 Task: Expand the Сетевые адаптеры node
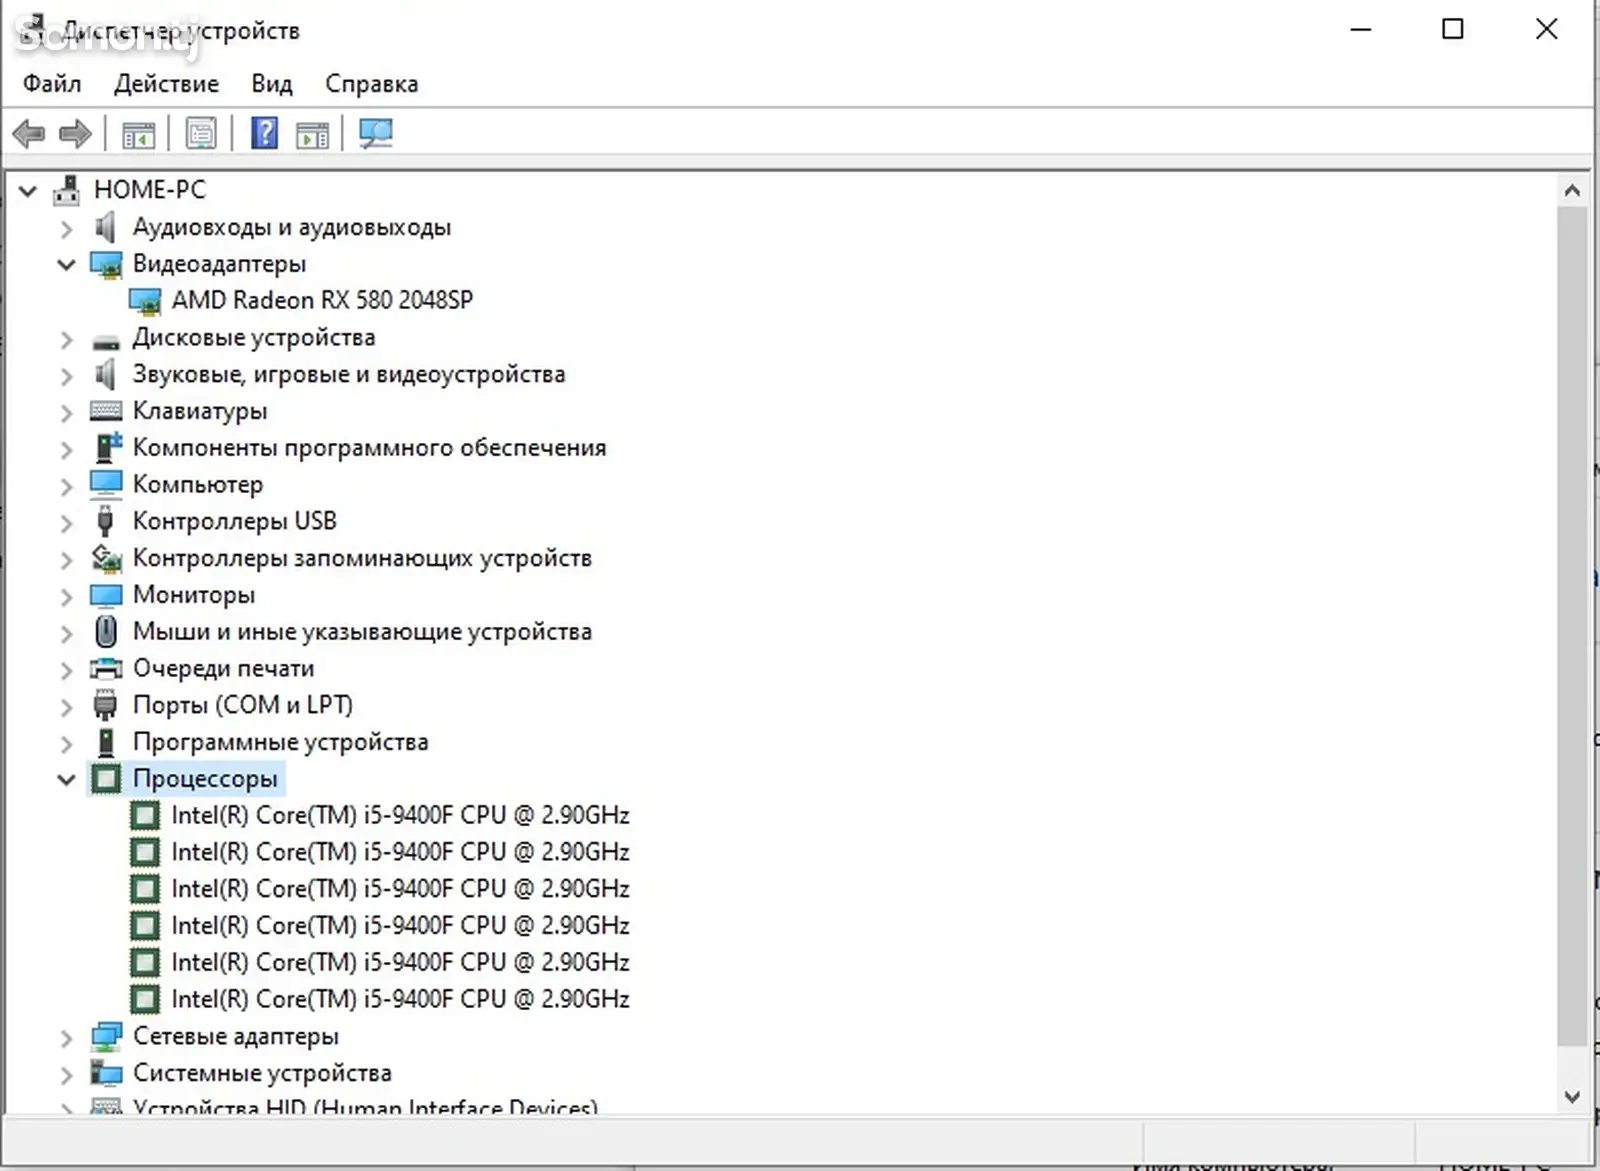(66, 1038)
